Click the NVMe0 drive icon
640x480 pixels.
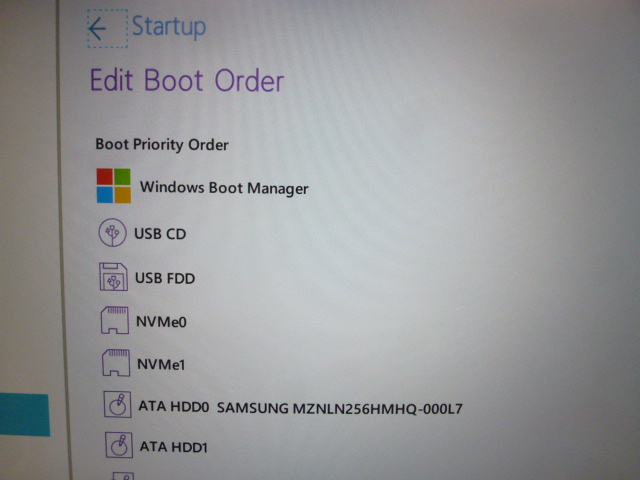(x=117, y=321)
